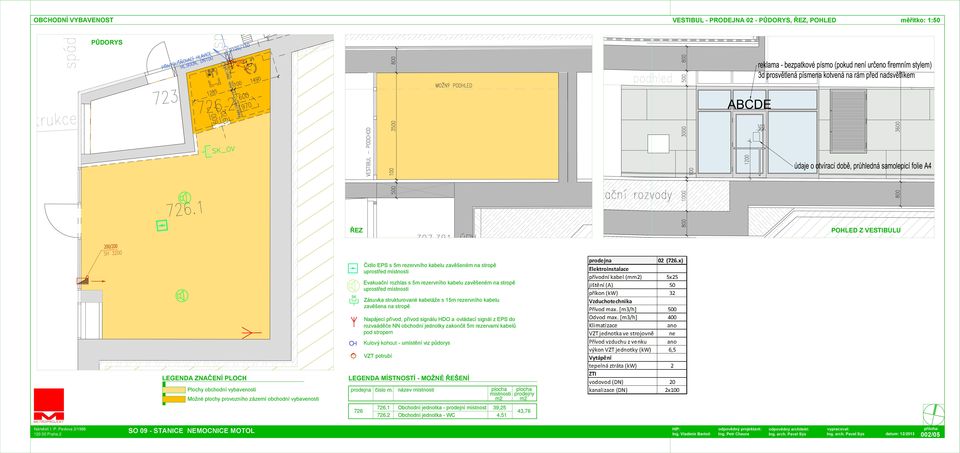Click the 'Obchodní jednotka - prodejní místnost' table row
Viewport: 960px width, 453px height.
[x=442, y=407]
